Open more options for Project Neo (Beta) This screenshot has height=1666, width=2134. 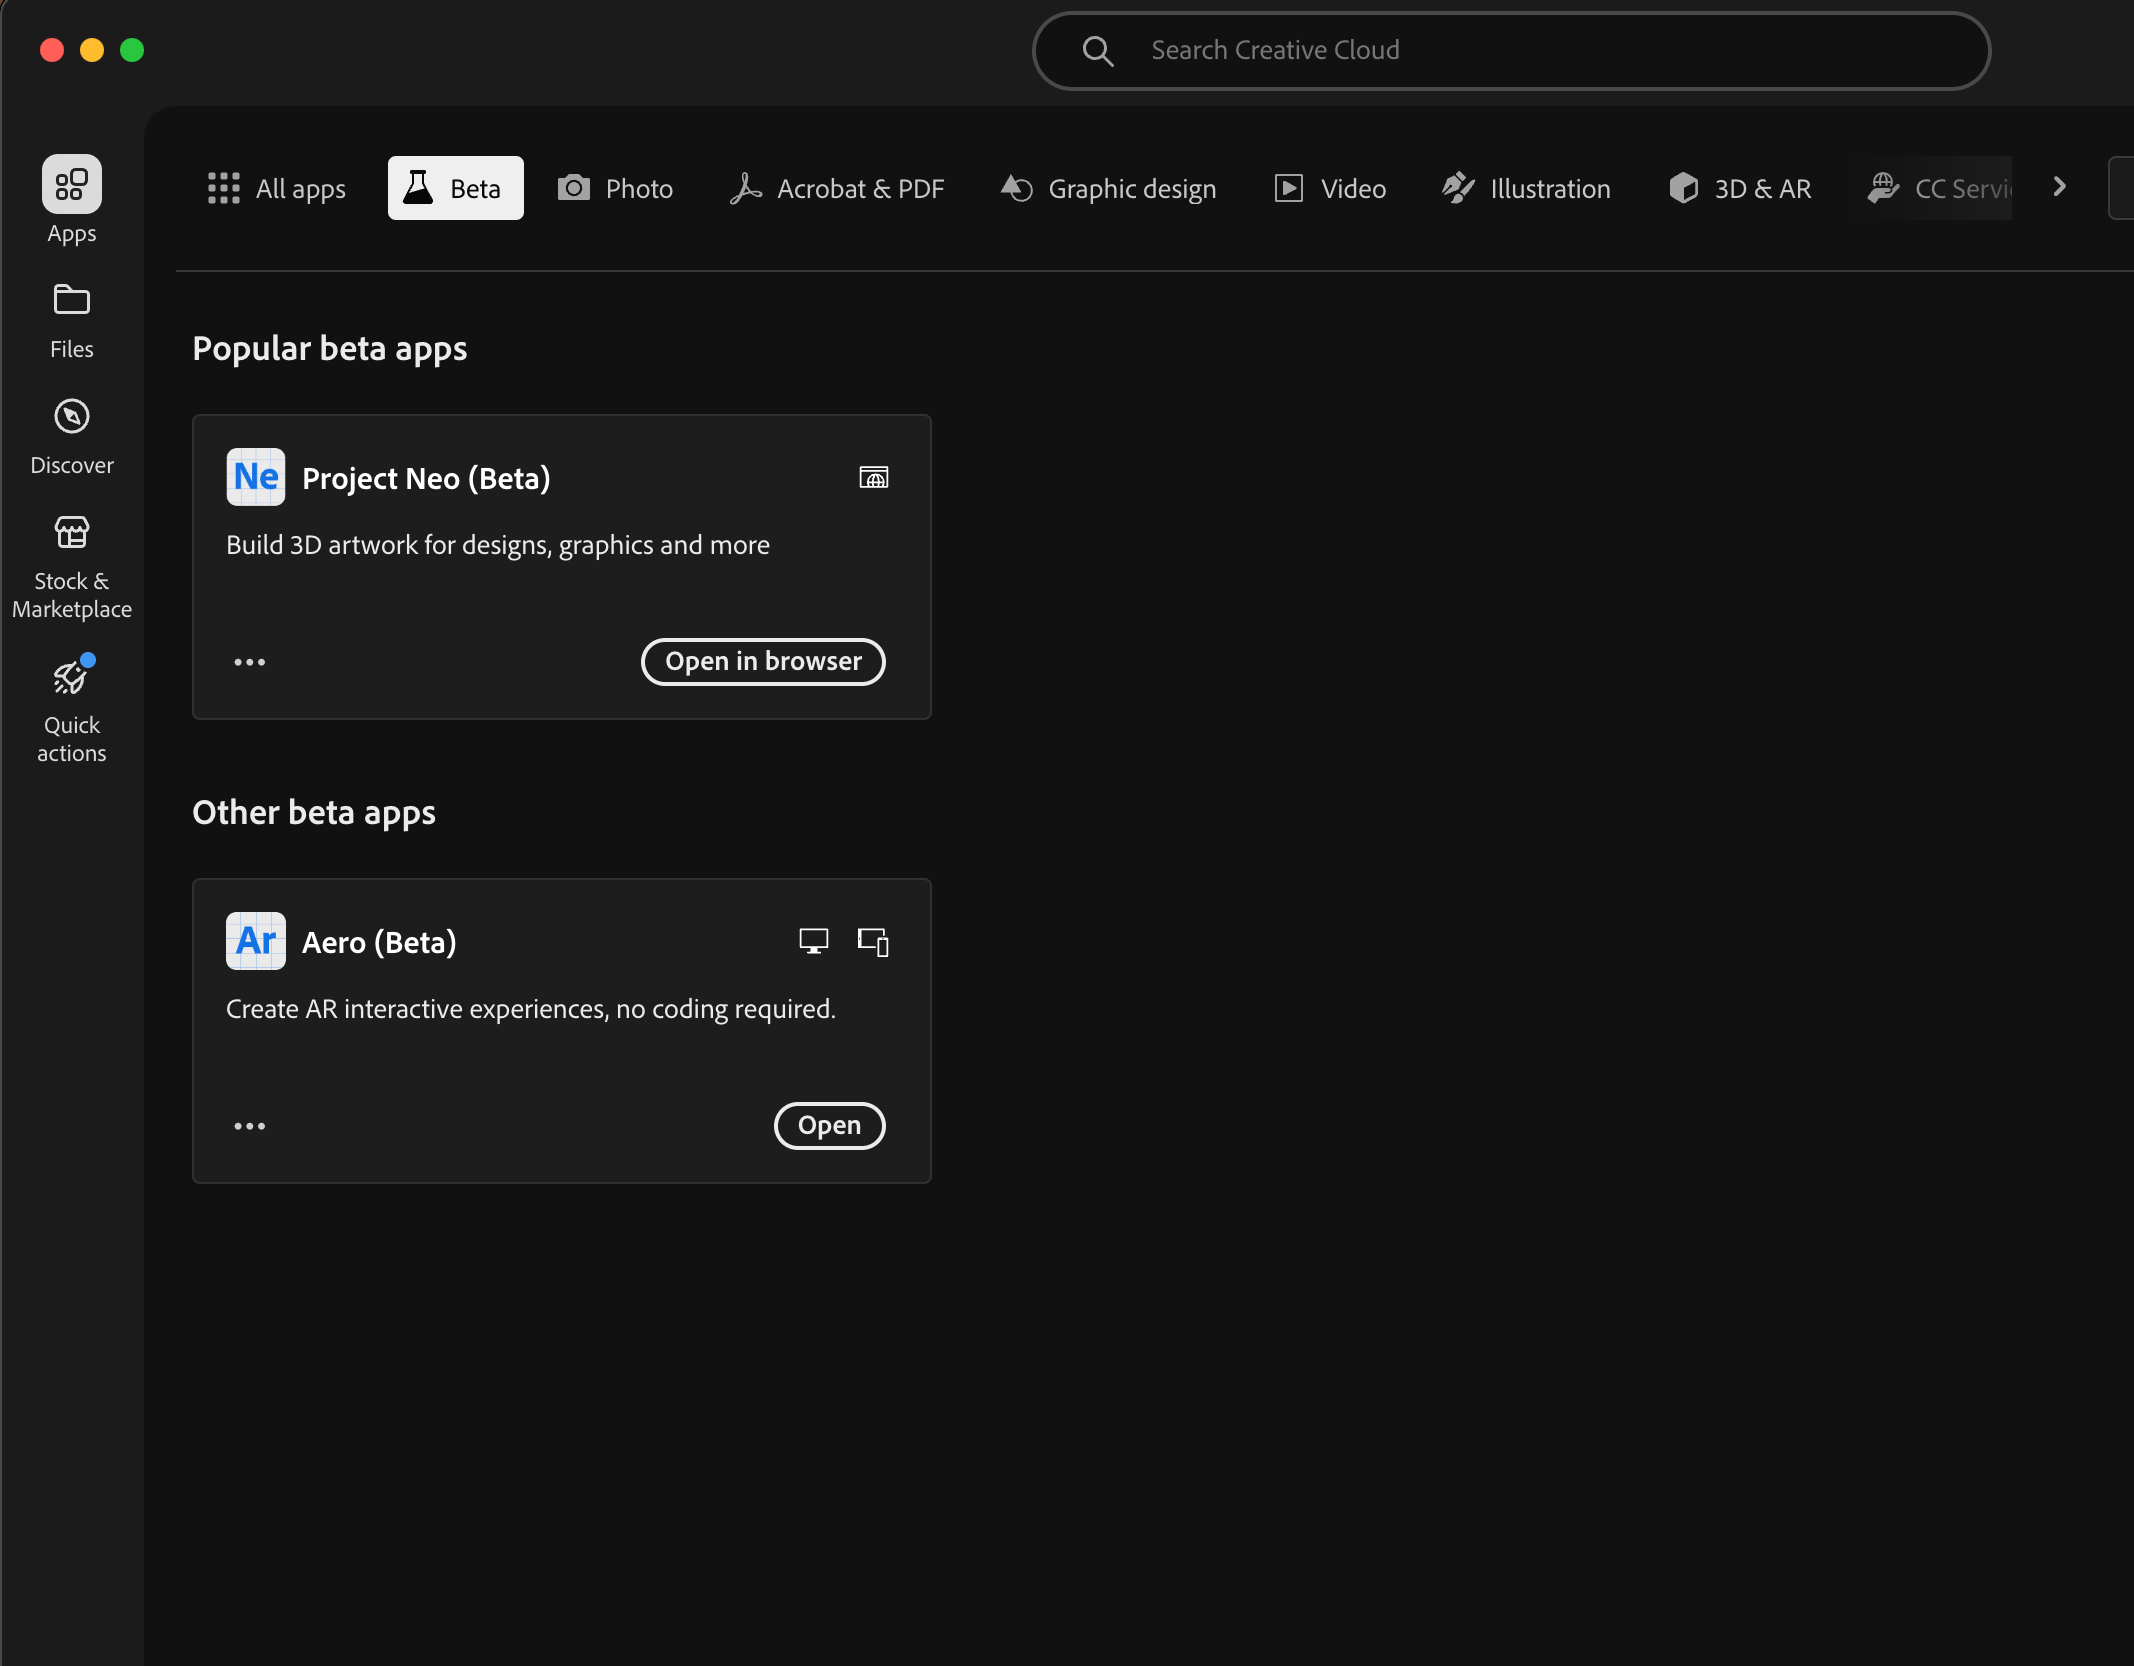pos(249,661)
